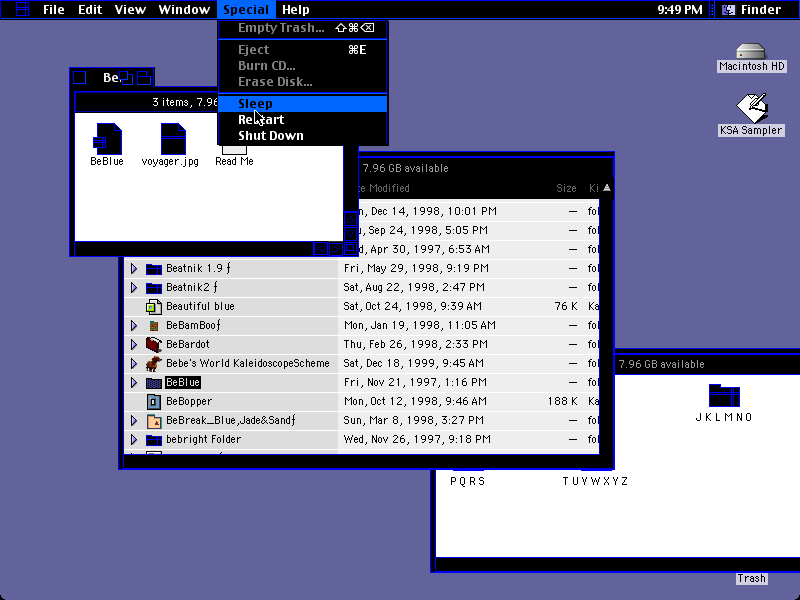Select the BeBreak_Blue,Jade&Sand folder icon
This screenshot has height=600, width=800.
[154, 421]
